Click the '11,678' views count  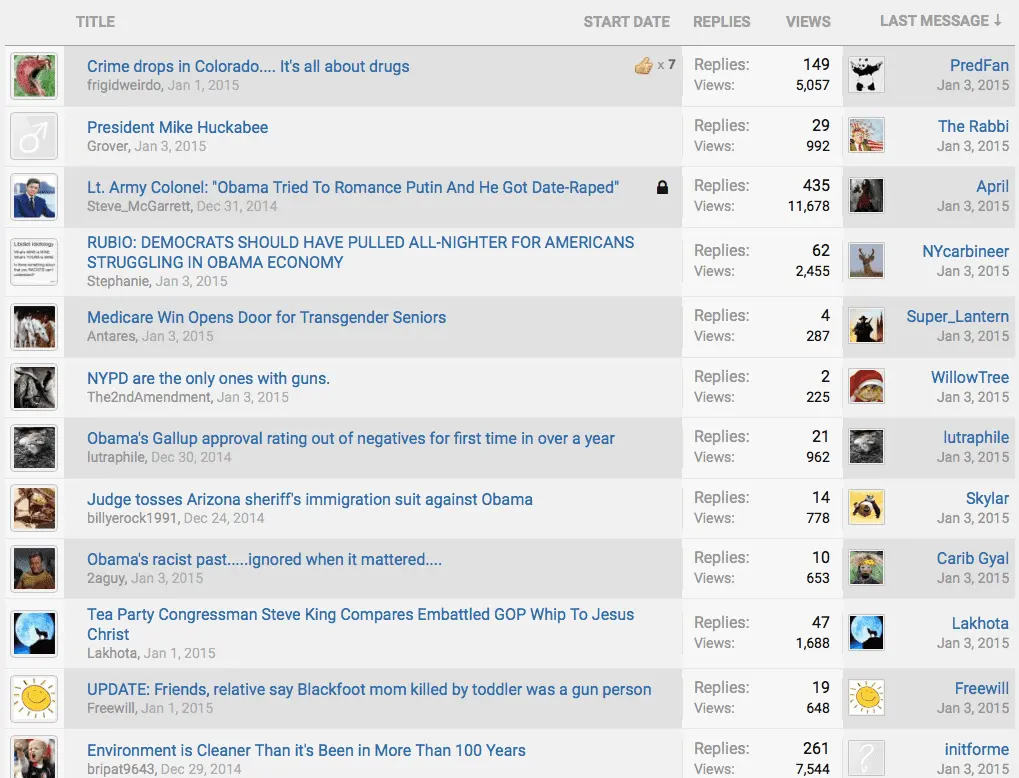[808, 206]
